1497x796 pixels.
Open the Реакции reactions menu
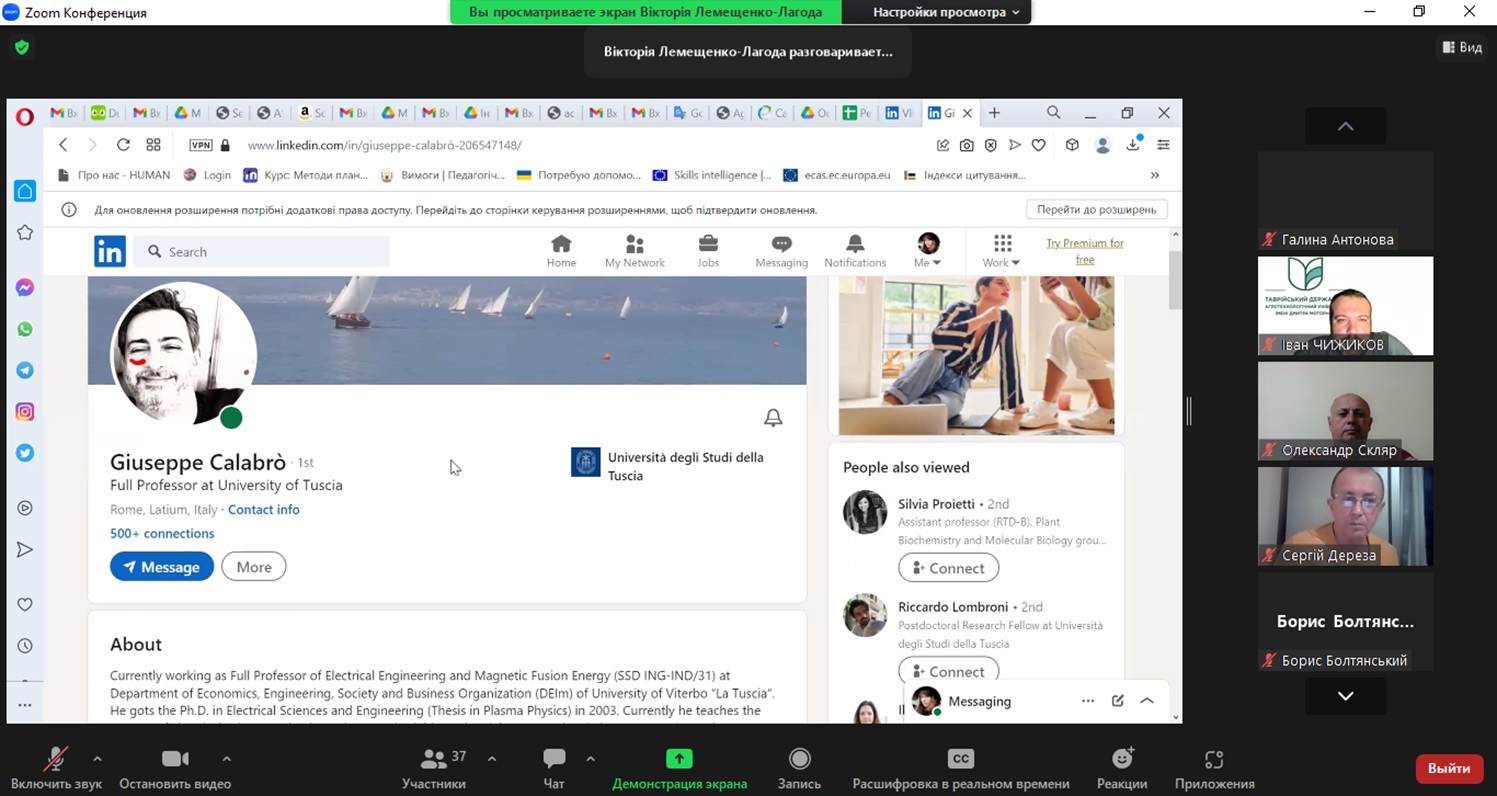(1122, 768)
